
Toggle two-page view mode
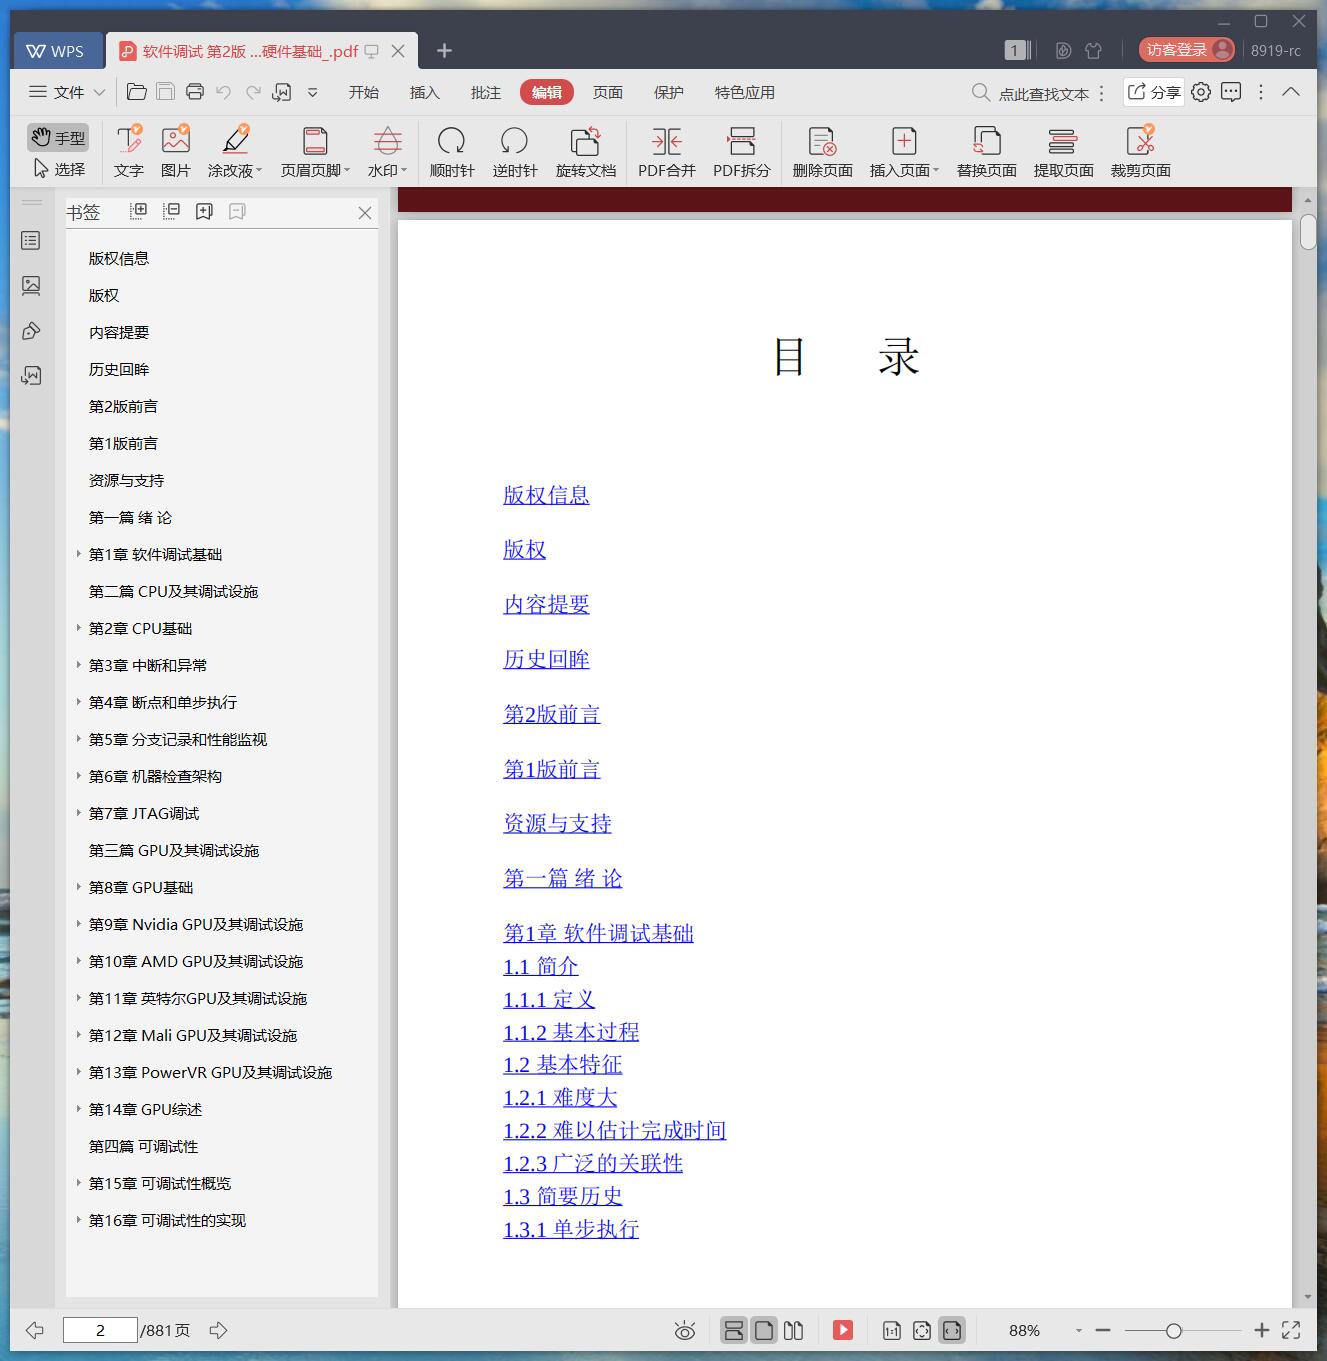(x=794, y=1330)
